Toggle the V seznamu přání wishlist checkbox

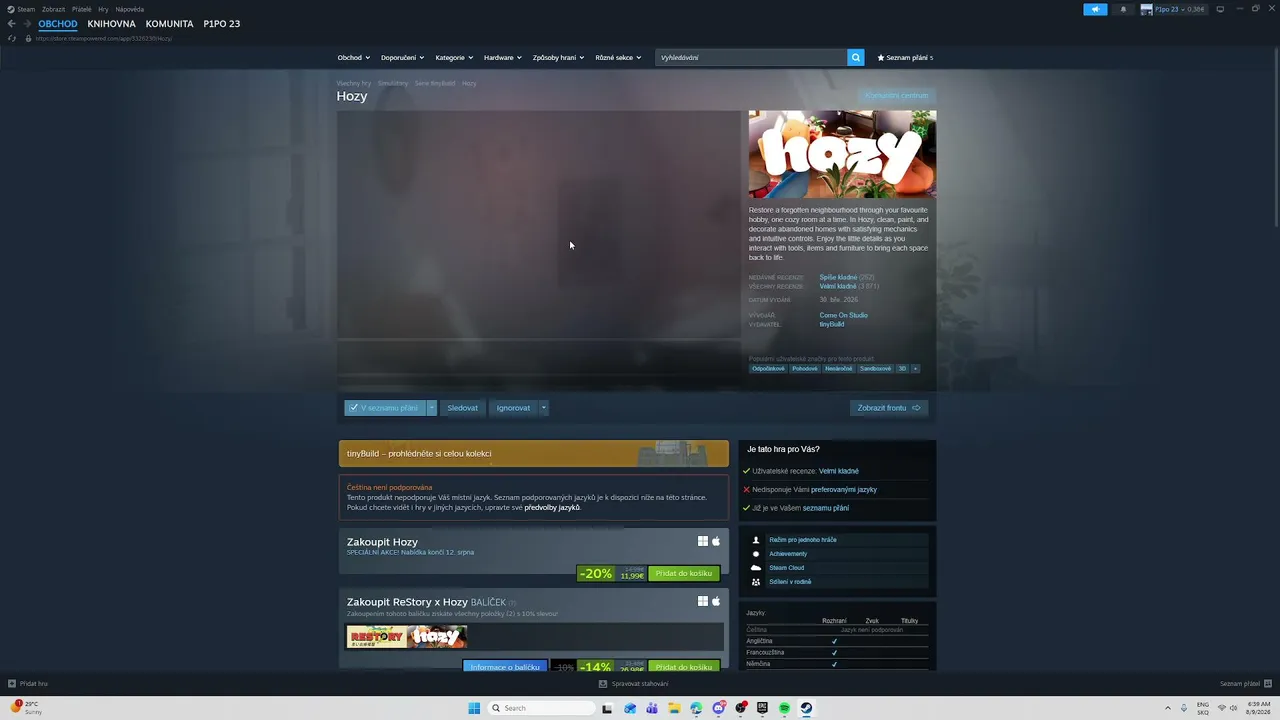click(x=353, y=408)
